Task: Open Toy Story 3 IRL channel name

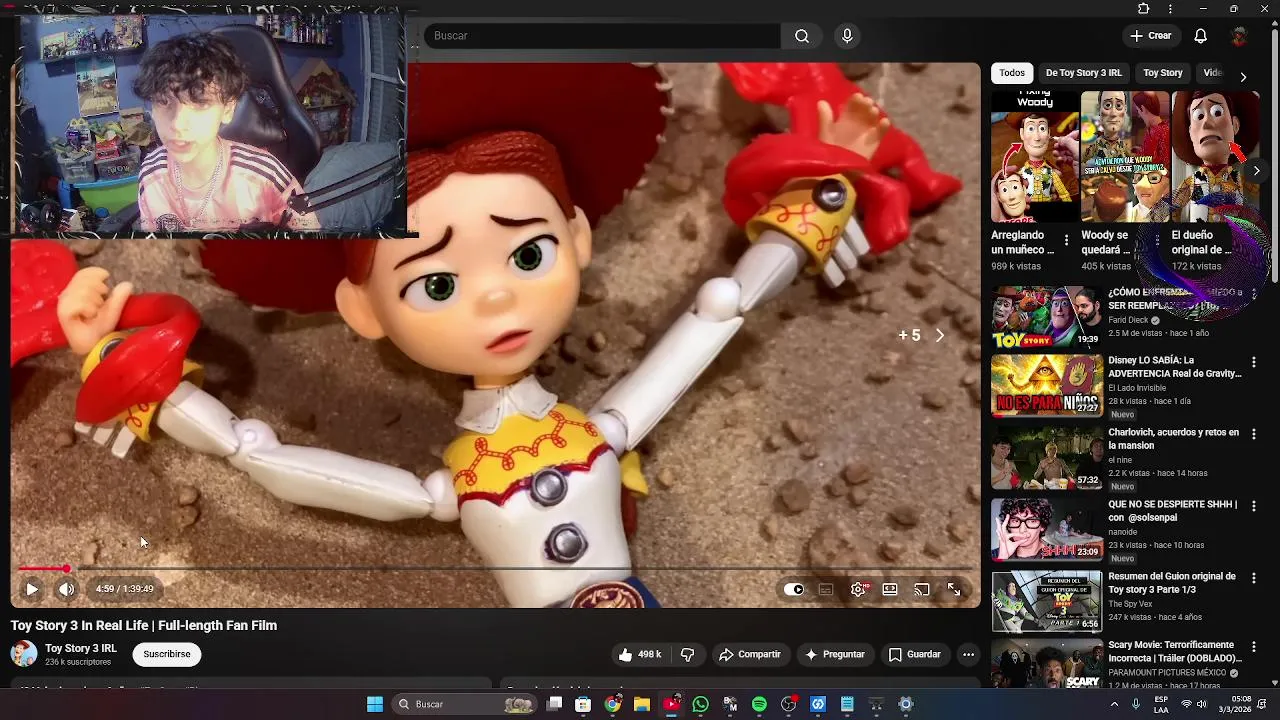Action: coord(81,648)
